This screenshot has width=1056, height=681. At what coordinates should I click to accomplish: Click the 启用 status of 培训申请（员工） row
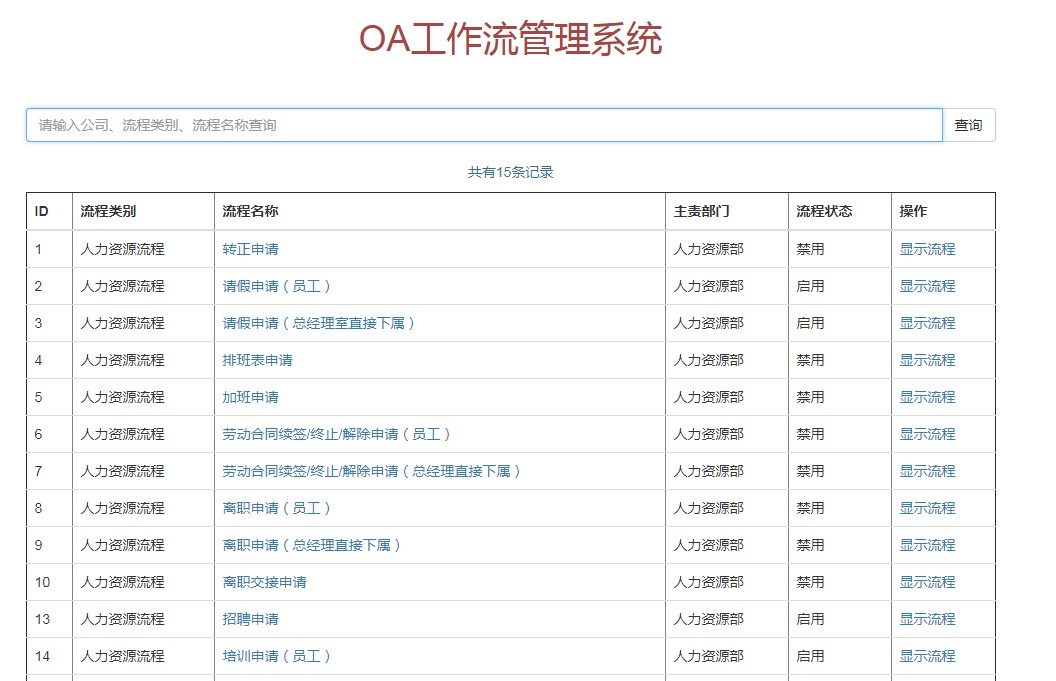click(810, 657)
